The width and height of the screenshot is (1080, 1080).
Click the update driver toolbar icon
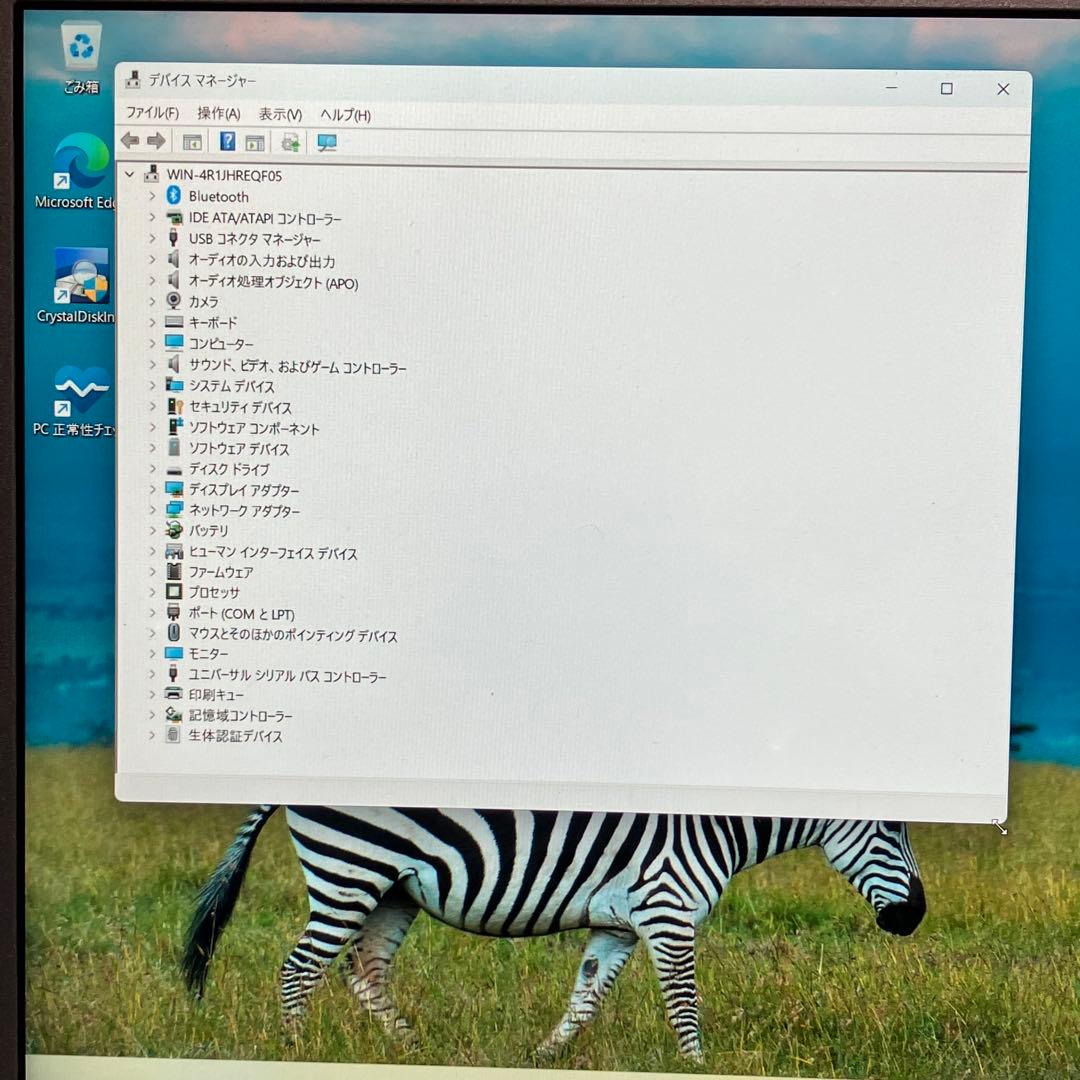pos(290,143)
